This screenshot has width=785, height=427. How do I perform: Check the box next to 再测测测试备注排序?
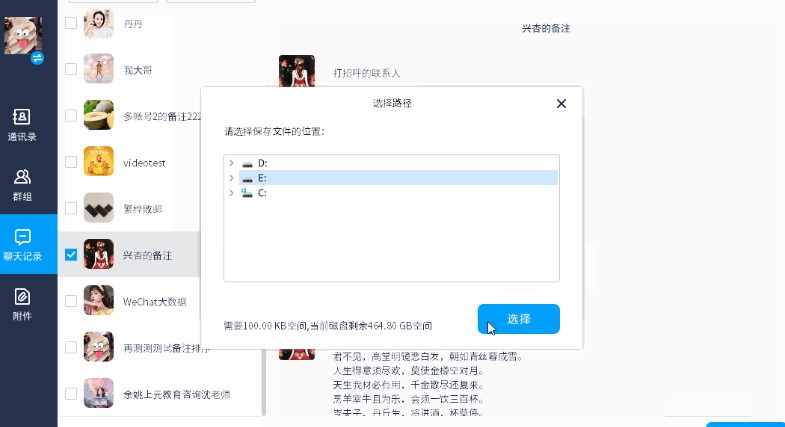(x=71, y=347)
